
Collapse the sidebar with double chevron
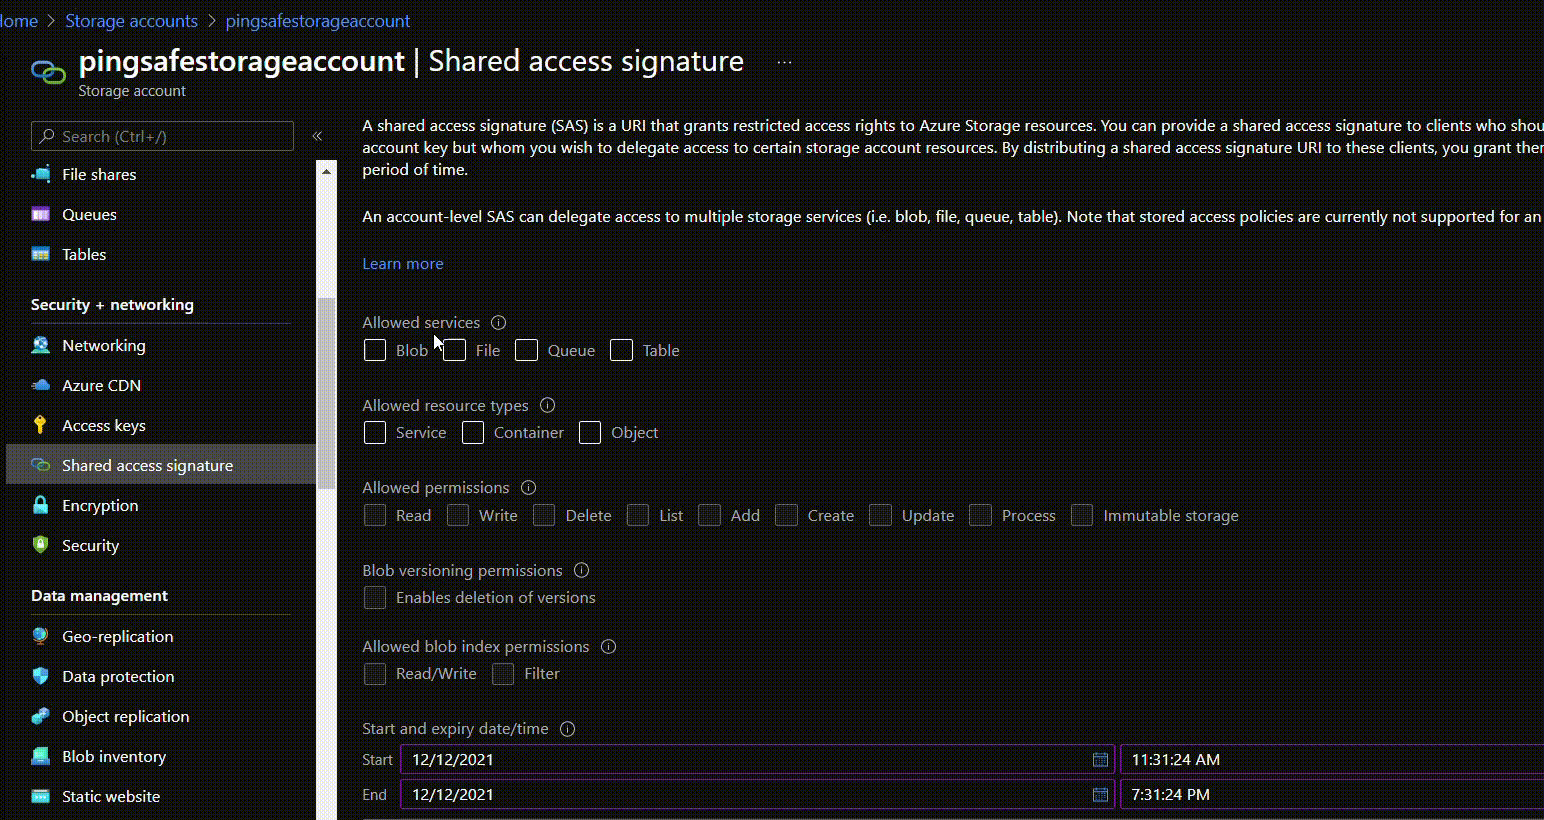[x=317, y=136]
